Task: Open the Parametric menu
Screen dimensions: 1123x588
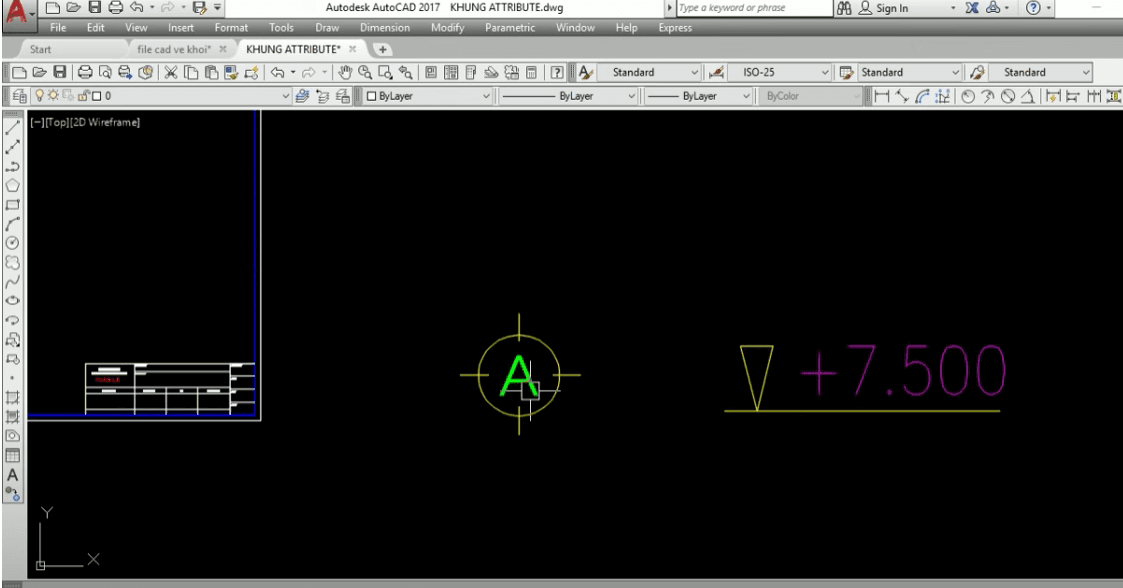Action: coord(510,28)
